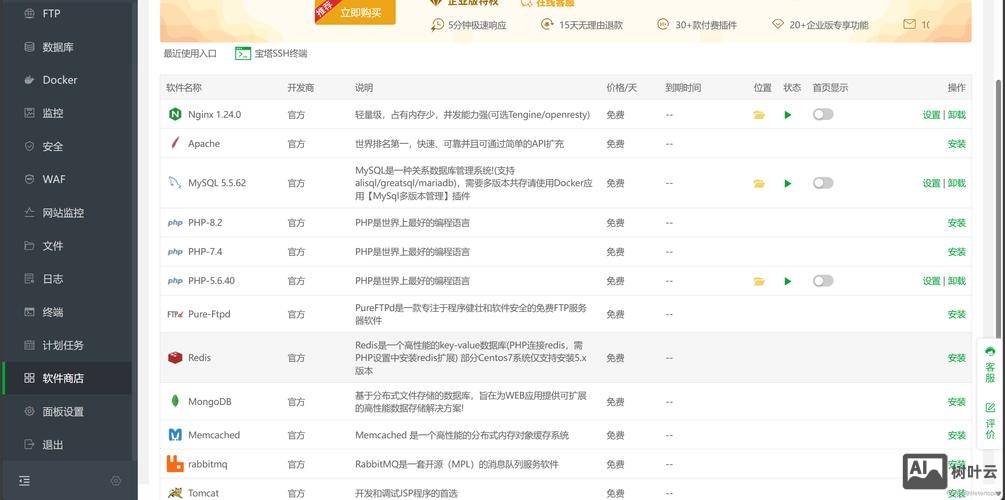Click the Pure-Ftpd logo icon
The width and height of the screenshot is (1005, 500).
tap(176, 314)
